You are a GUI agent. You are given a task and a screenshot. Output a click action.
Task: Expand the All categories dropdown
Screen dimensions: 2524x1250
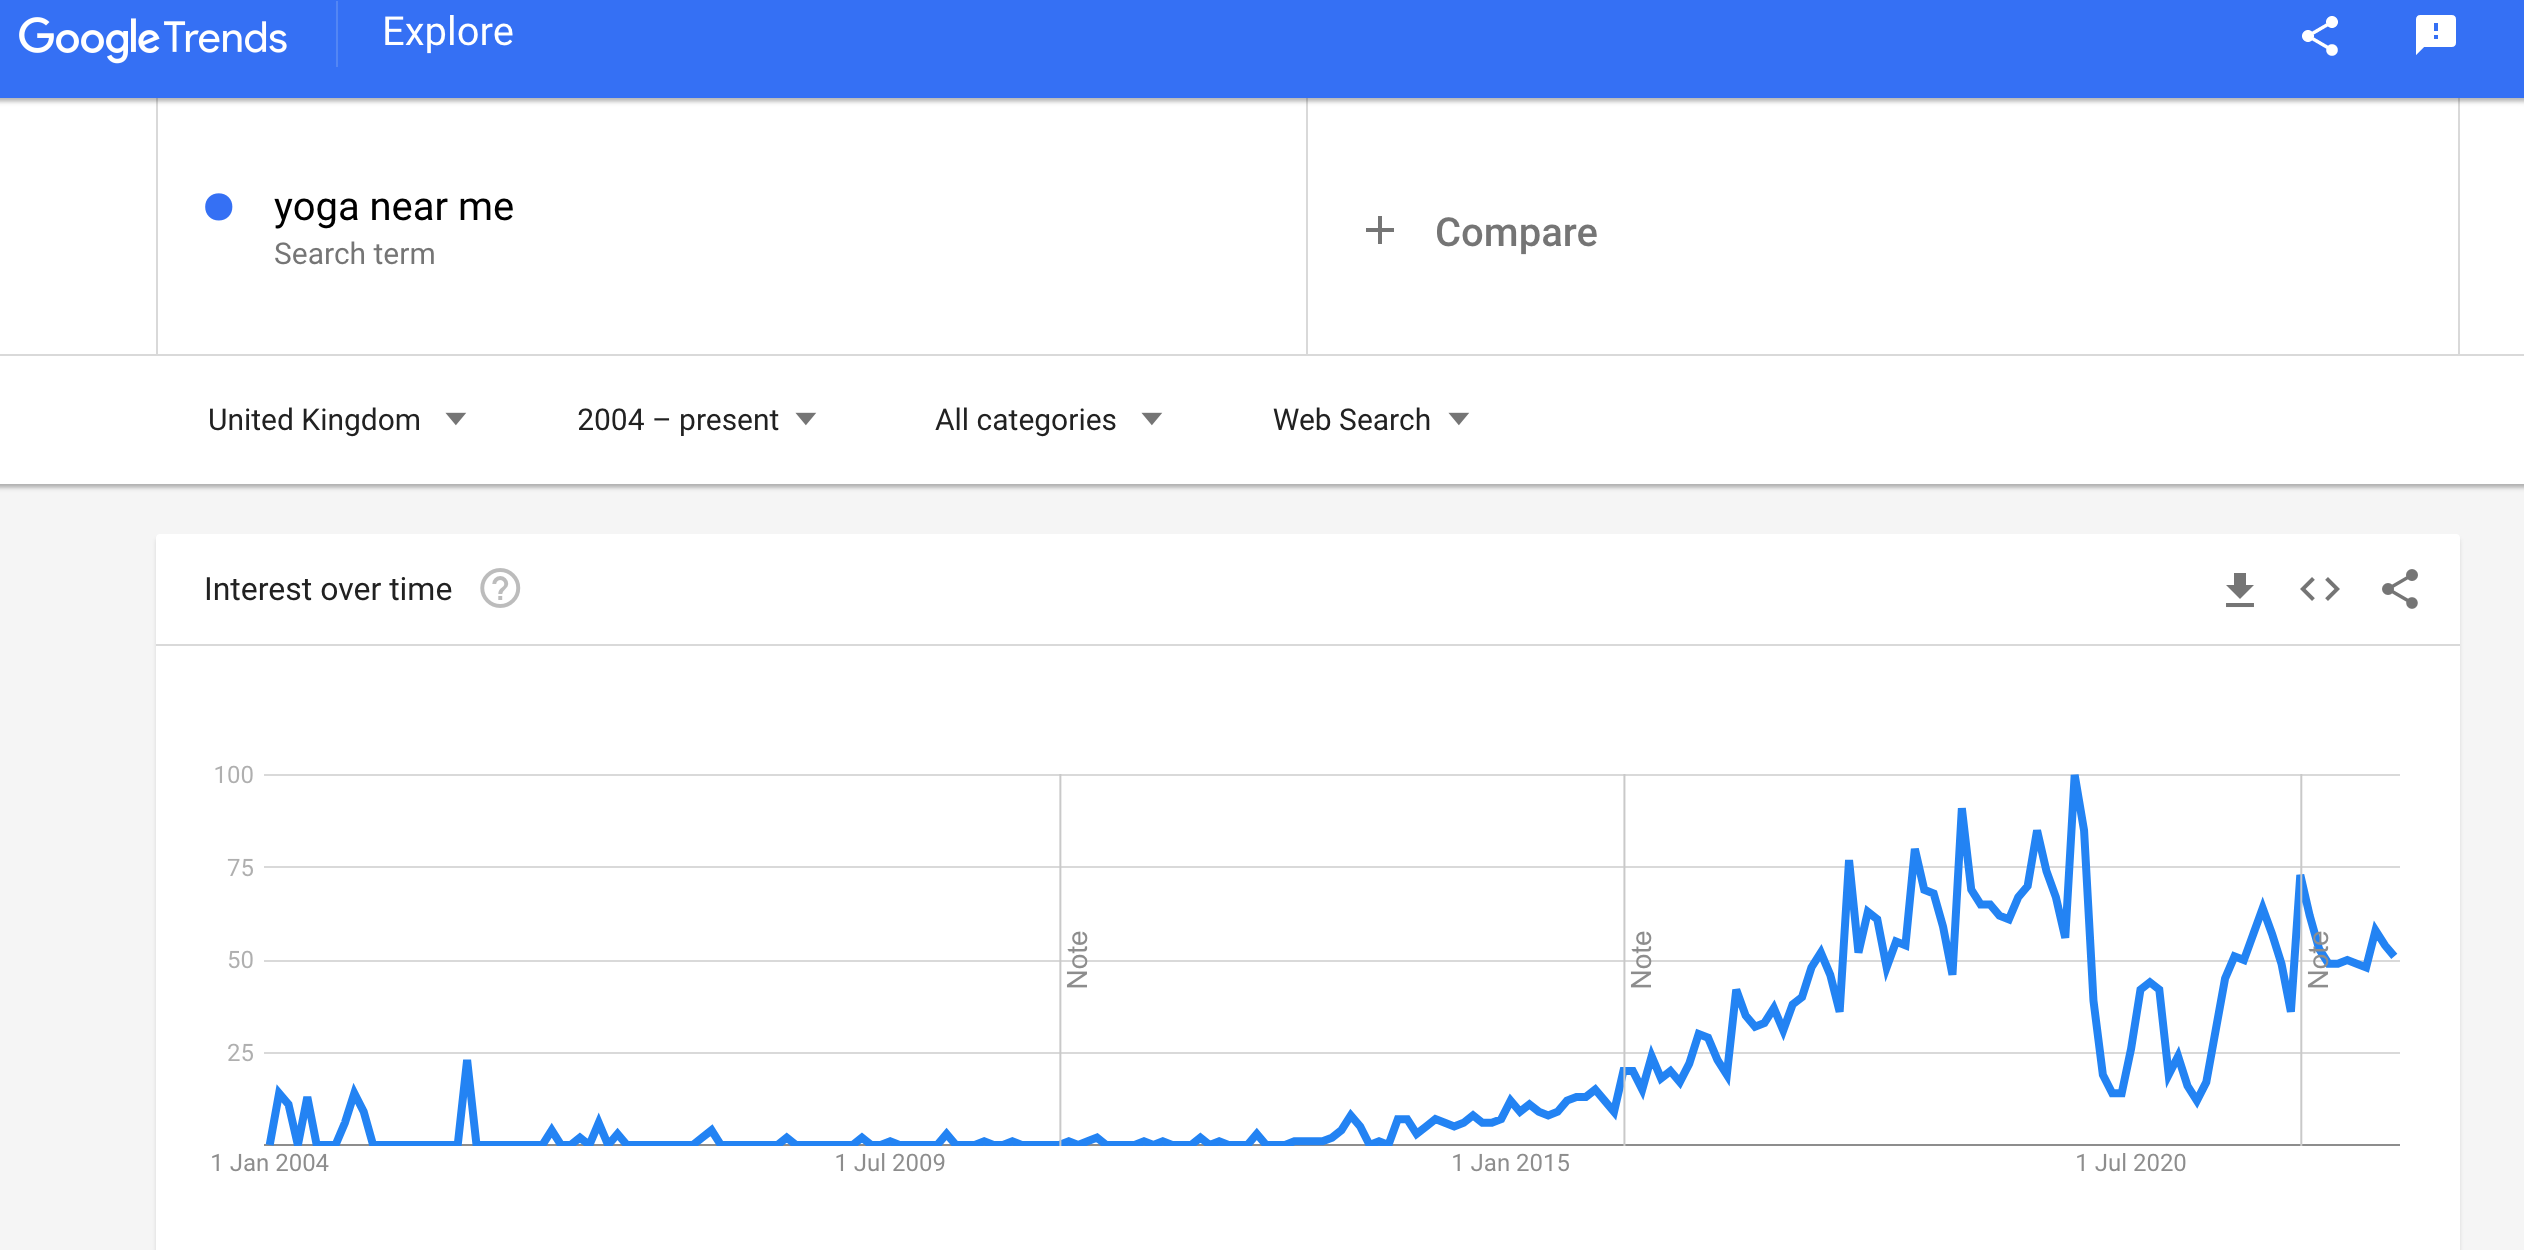coord(1048,420)
